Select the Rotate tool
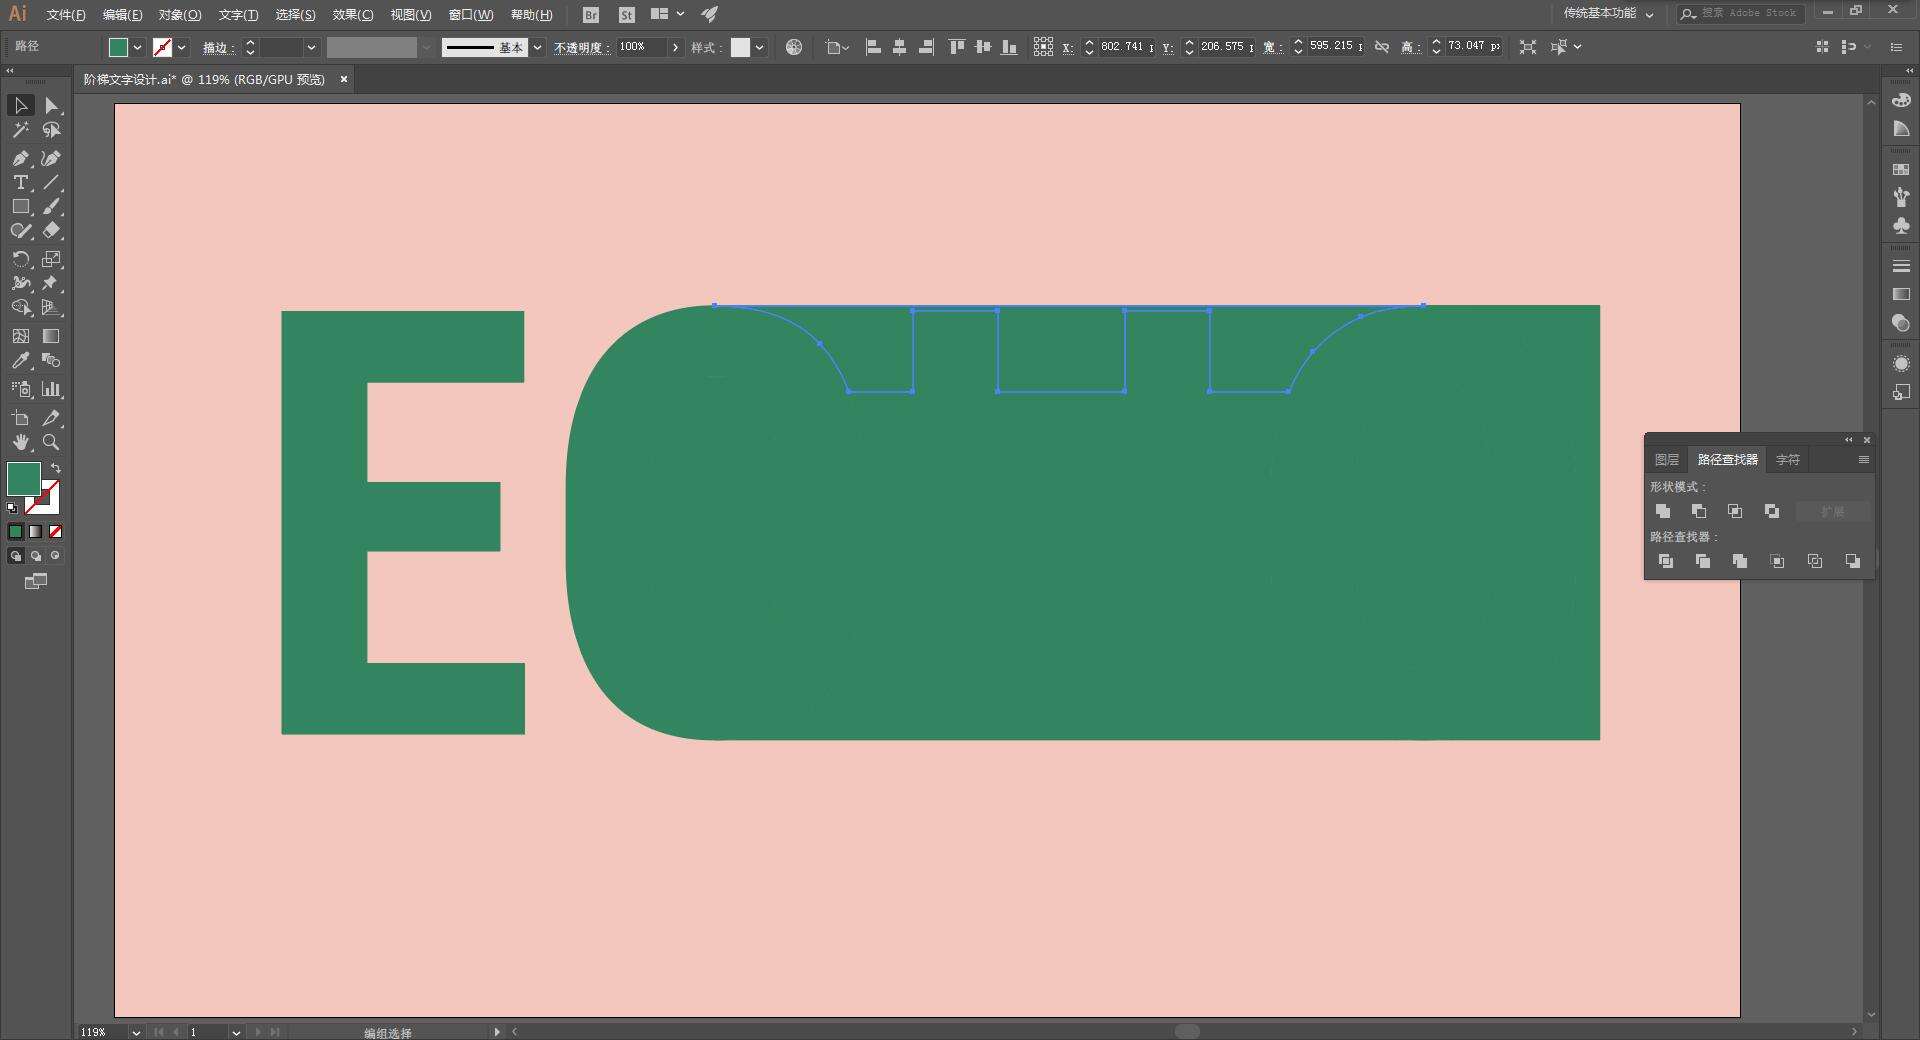 click(x=20, y=259)
